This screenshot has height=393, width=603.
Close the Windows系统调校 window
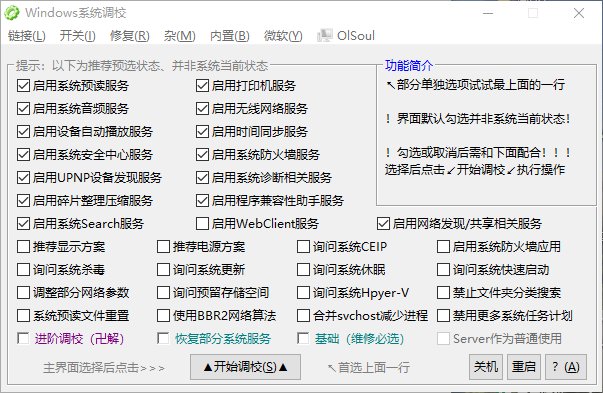click(x=579, y=13)
